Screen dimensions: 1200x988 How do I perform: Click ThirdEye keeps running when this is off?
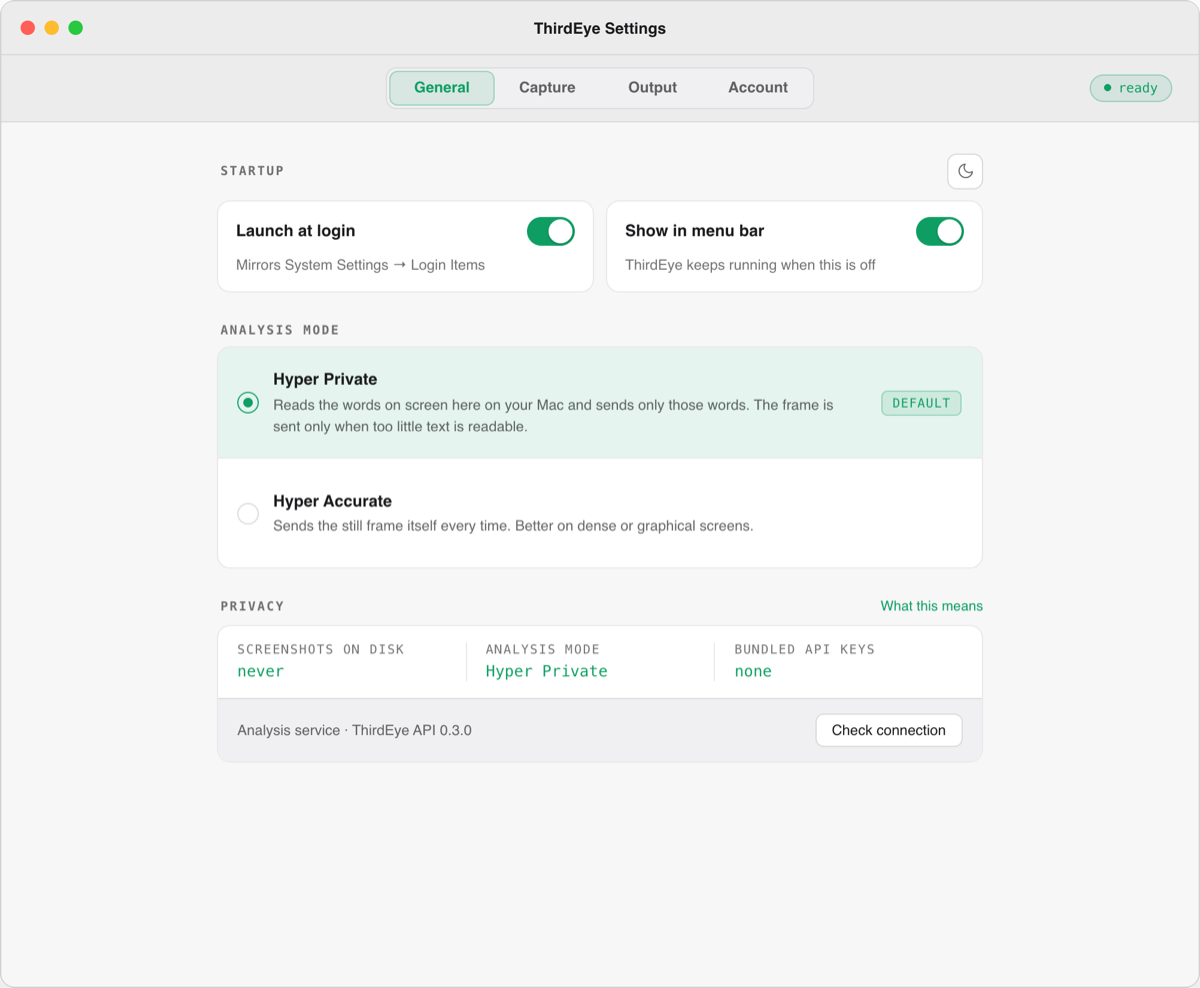click(750, 265)
